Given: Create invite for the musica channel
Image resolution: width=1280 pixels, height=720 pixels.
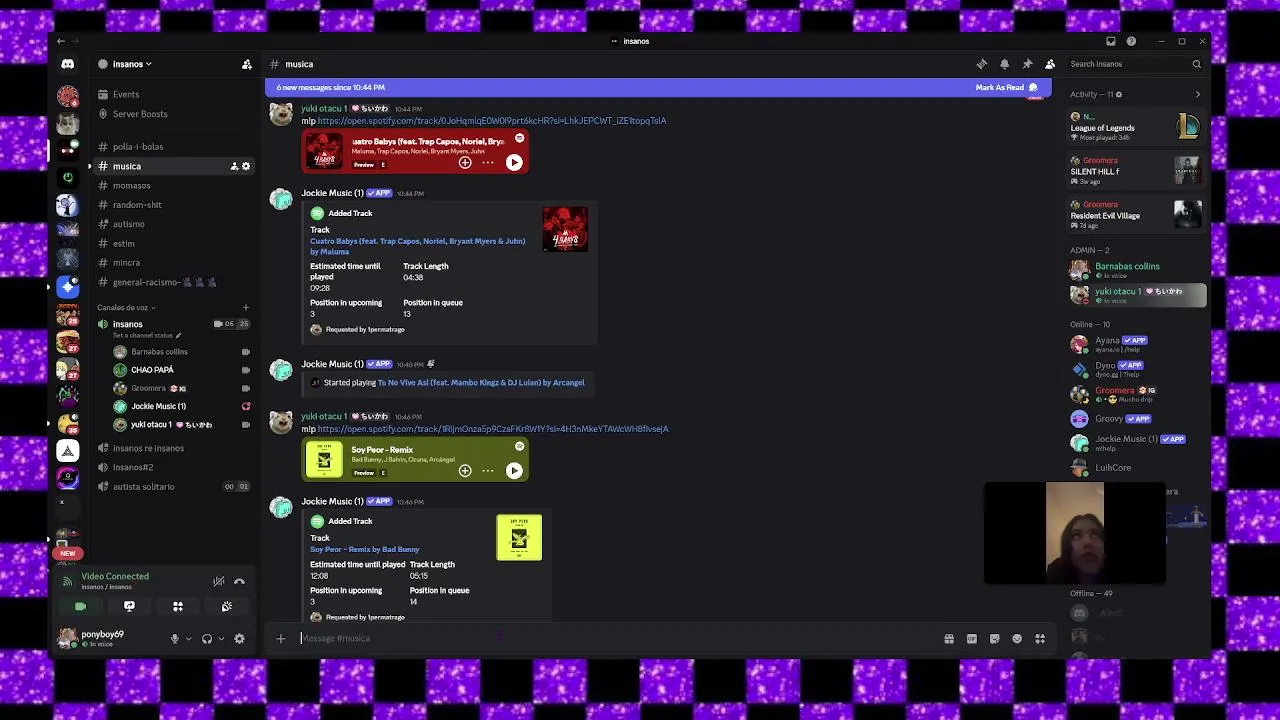Looking at the screenshot, I should pos(234,166).
